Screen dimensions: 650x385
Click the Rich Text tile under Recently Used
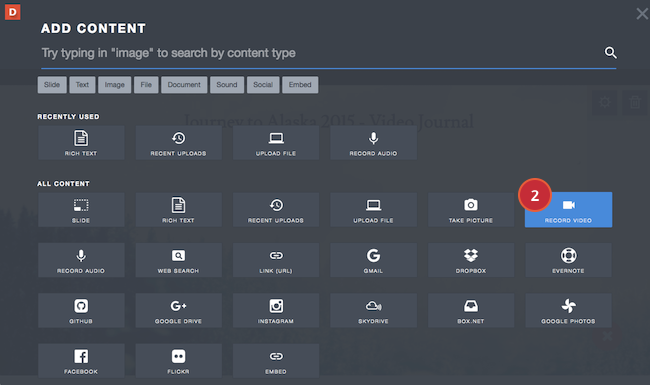pos(81,143)
